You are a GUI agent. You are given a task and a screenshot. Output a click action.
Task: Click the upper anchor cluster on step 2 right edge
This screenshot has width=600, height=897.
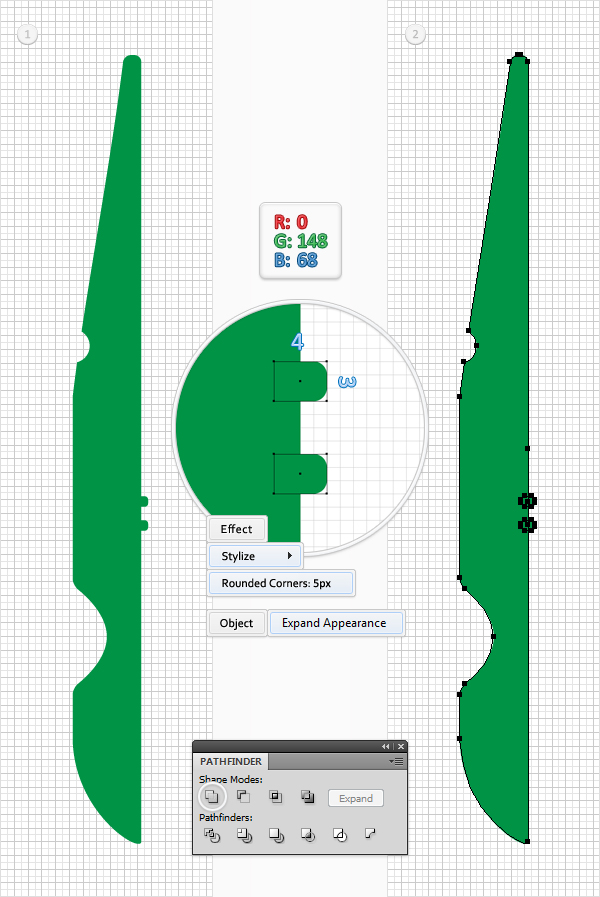tap(527, 501)
